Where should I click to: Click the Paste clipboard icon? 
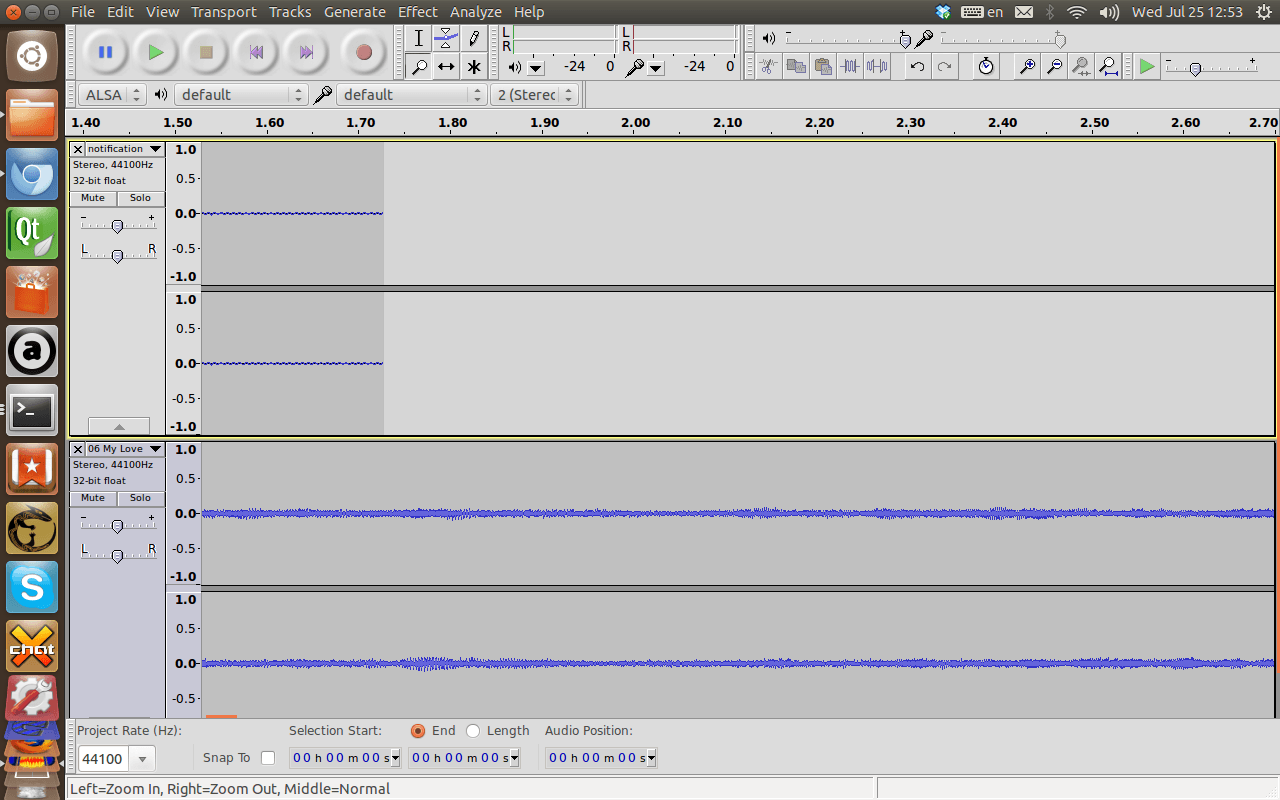coord(823,67)
